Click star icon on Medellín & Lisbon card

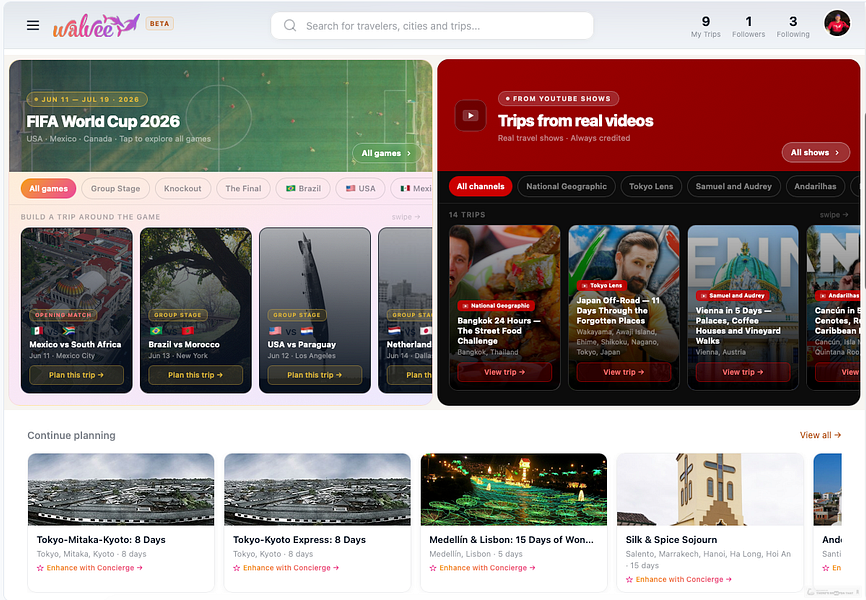point(433,568)
